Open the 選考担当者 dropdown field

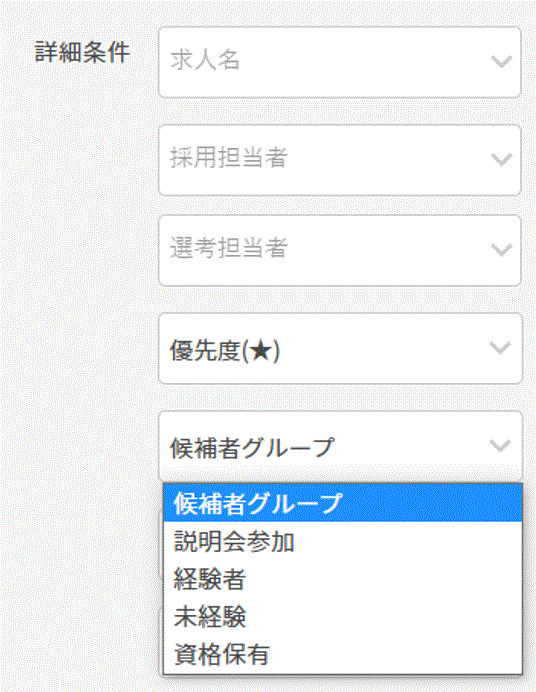click(340, 250)
